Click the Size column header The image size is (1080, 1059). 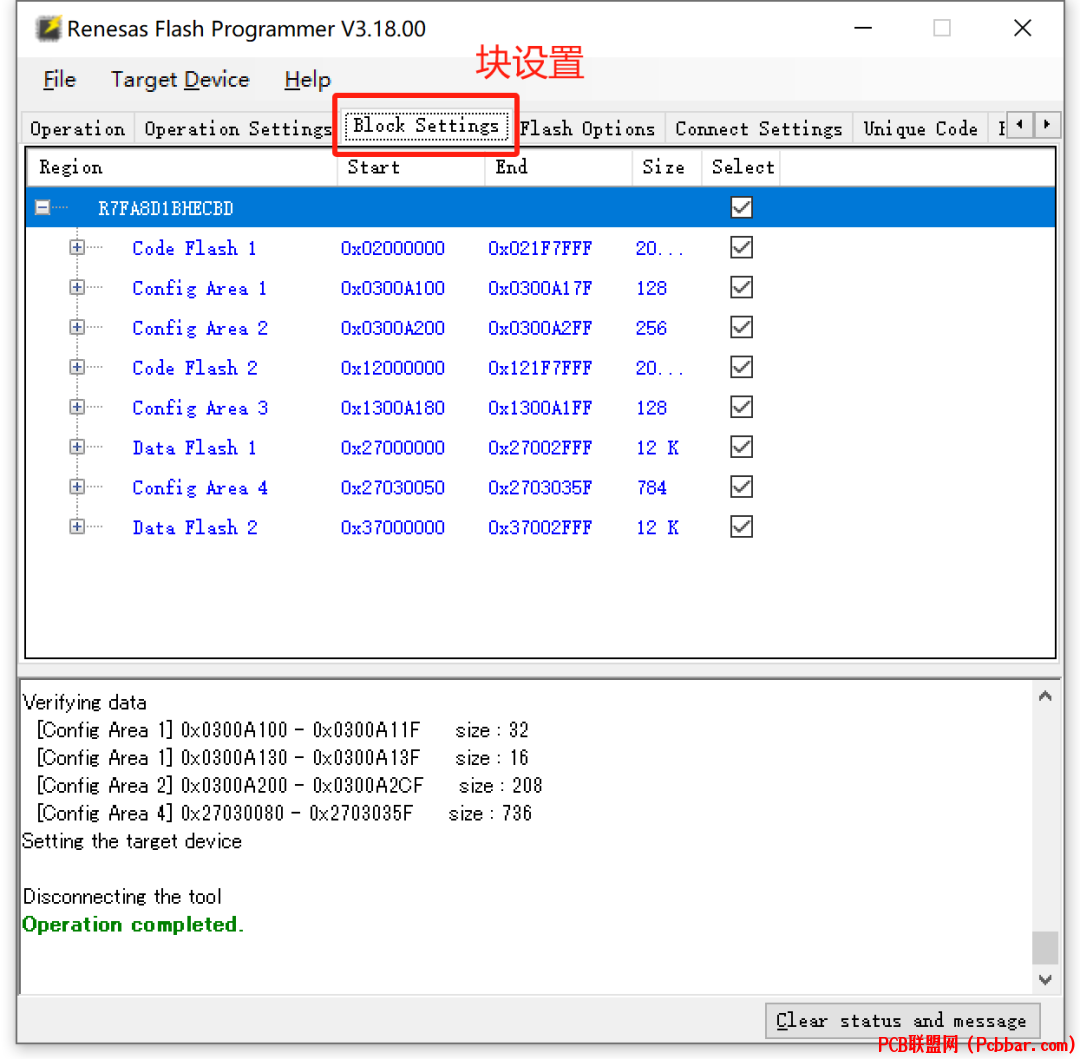[667, 167]
